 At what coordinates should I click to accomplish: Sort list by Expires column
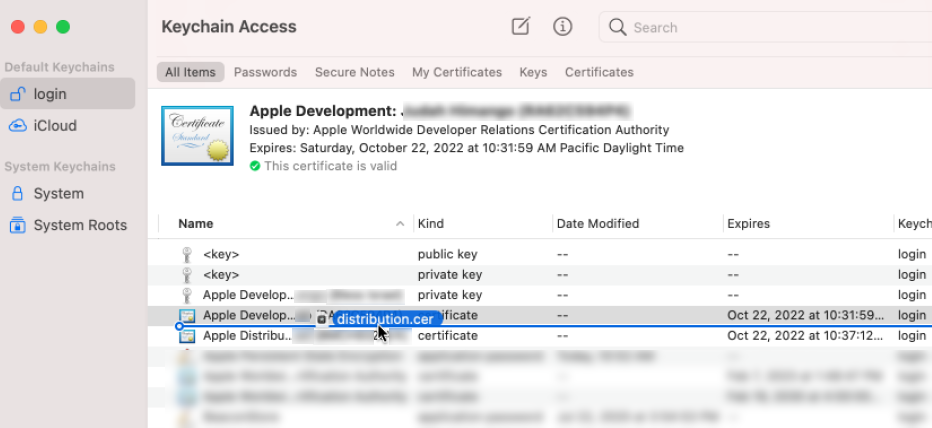[748, 224]
